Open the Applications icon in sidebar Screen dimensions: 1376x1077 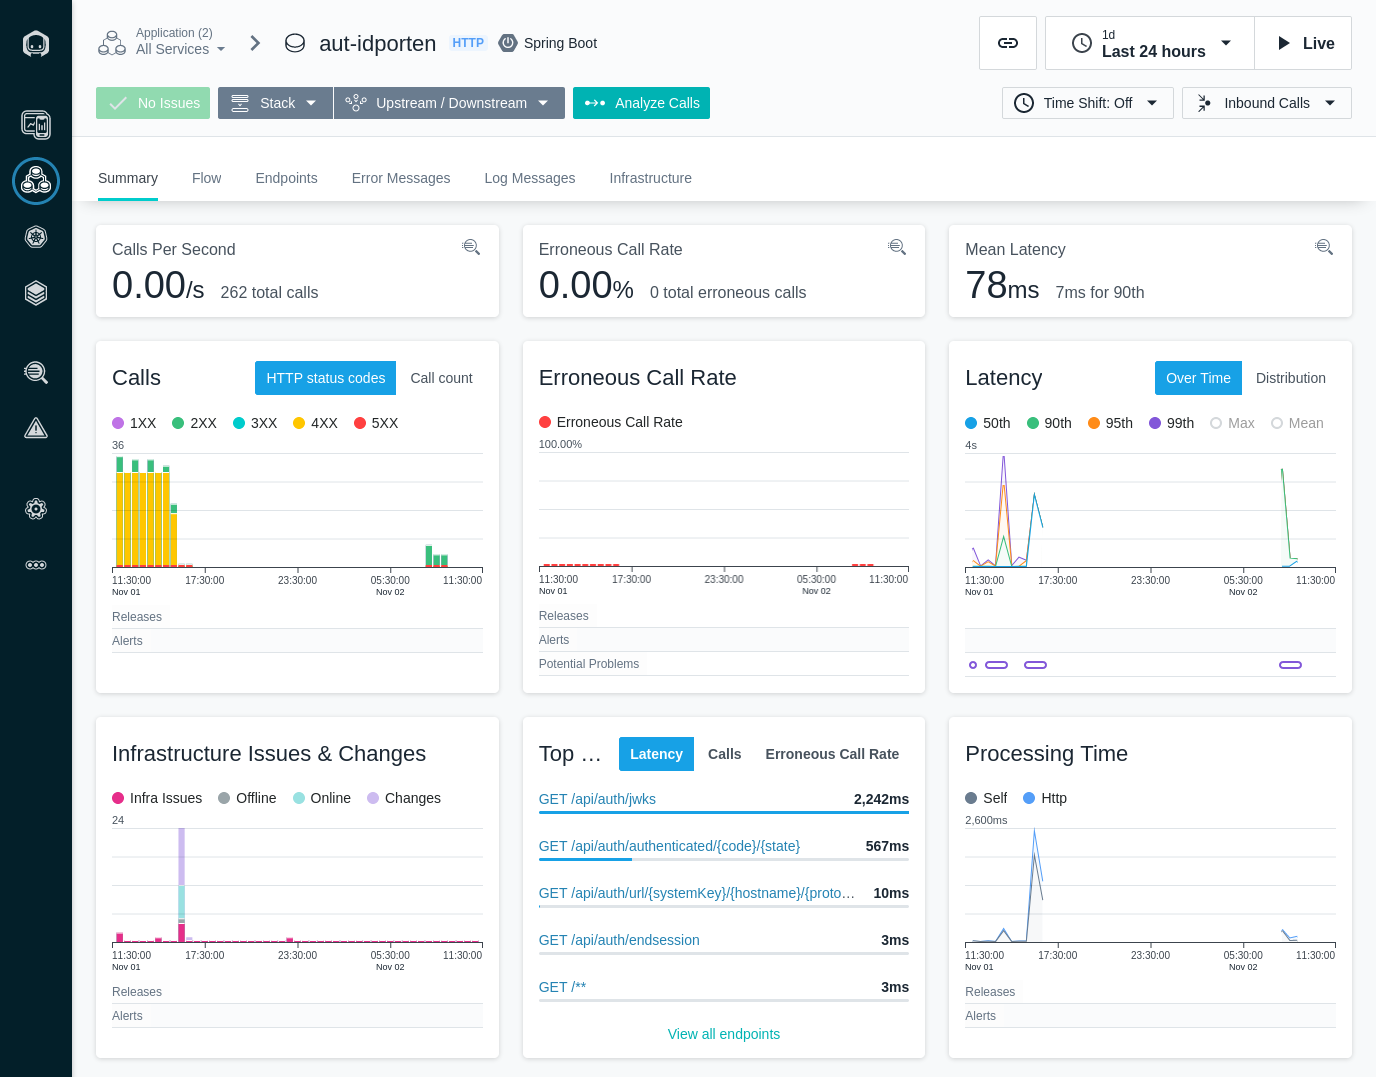(36, 181)
